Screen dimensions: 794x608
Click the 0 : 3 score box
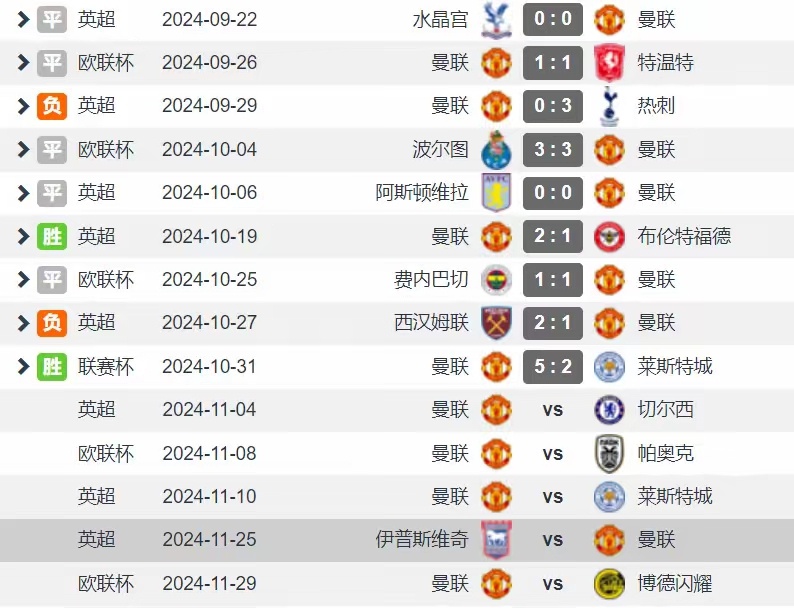click(553, 106)
